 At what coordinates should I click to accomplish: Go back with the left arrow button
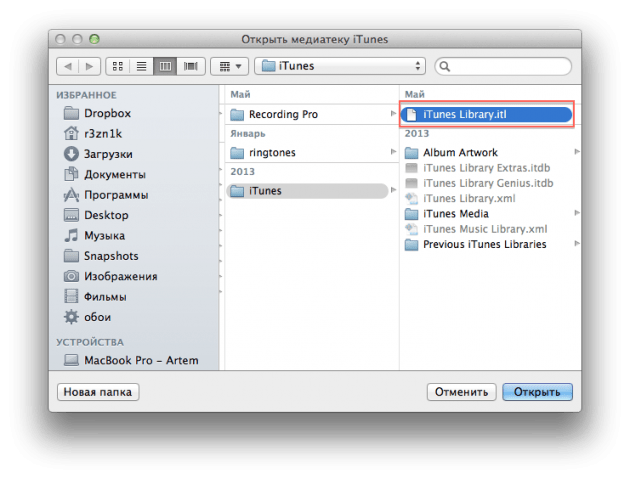tap(68, 66)
